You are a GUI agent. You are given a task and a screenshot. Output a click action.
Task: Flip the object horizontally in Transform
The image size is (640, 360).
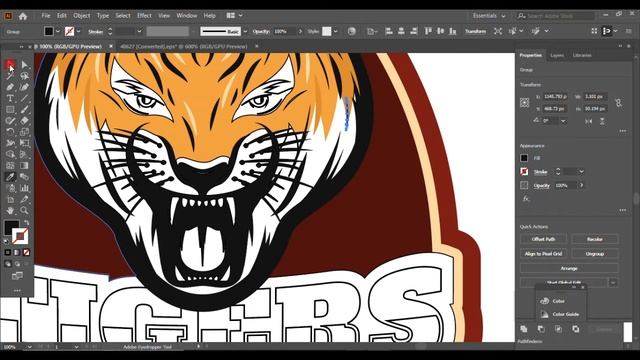point(589,121)
